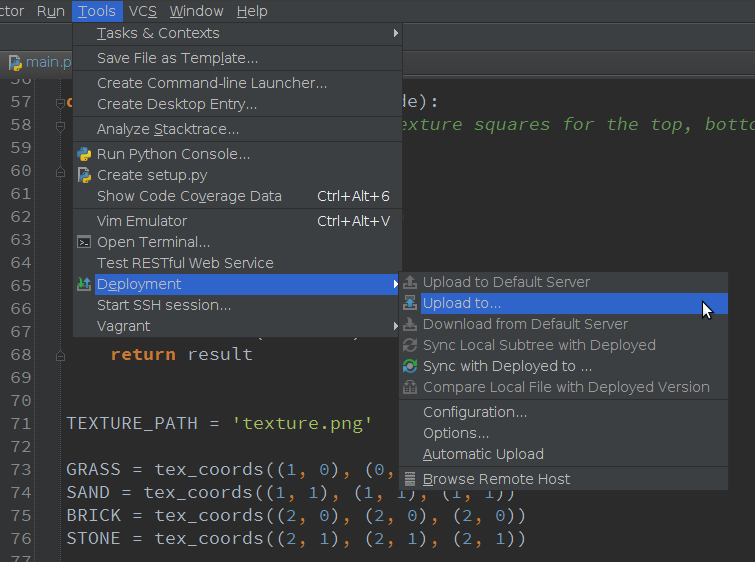Choose Save File as Template...
755x562 pixels.
pos(237,58)
